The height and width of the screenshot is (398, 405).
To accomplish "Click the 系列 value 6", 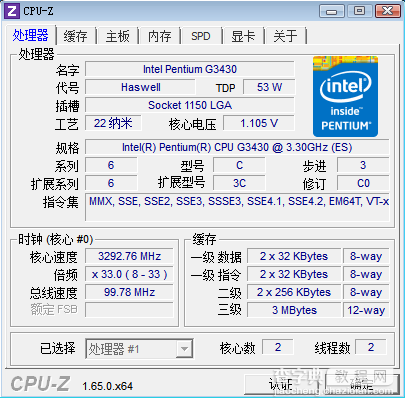I will [111, 165].
